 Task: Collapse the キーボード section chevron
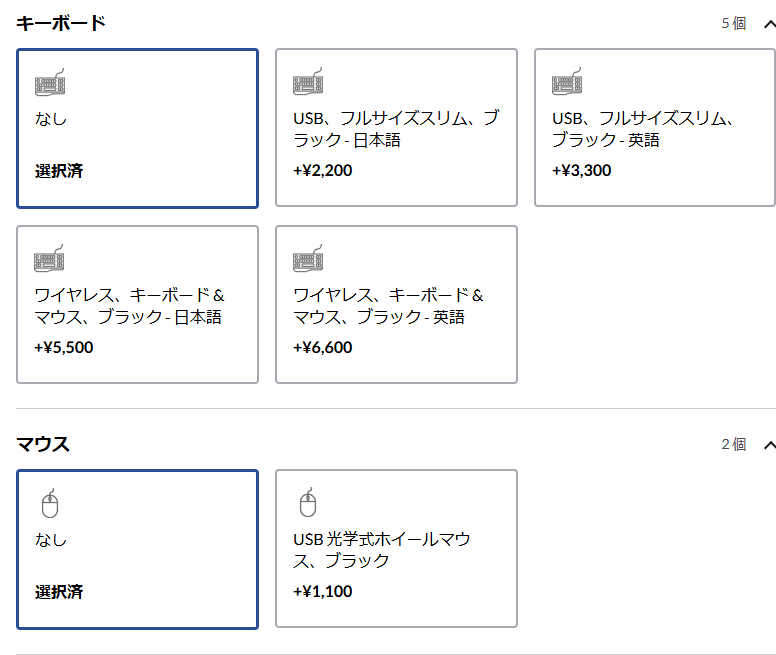pos(769,23)
